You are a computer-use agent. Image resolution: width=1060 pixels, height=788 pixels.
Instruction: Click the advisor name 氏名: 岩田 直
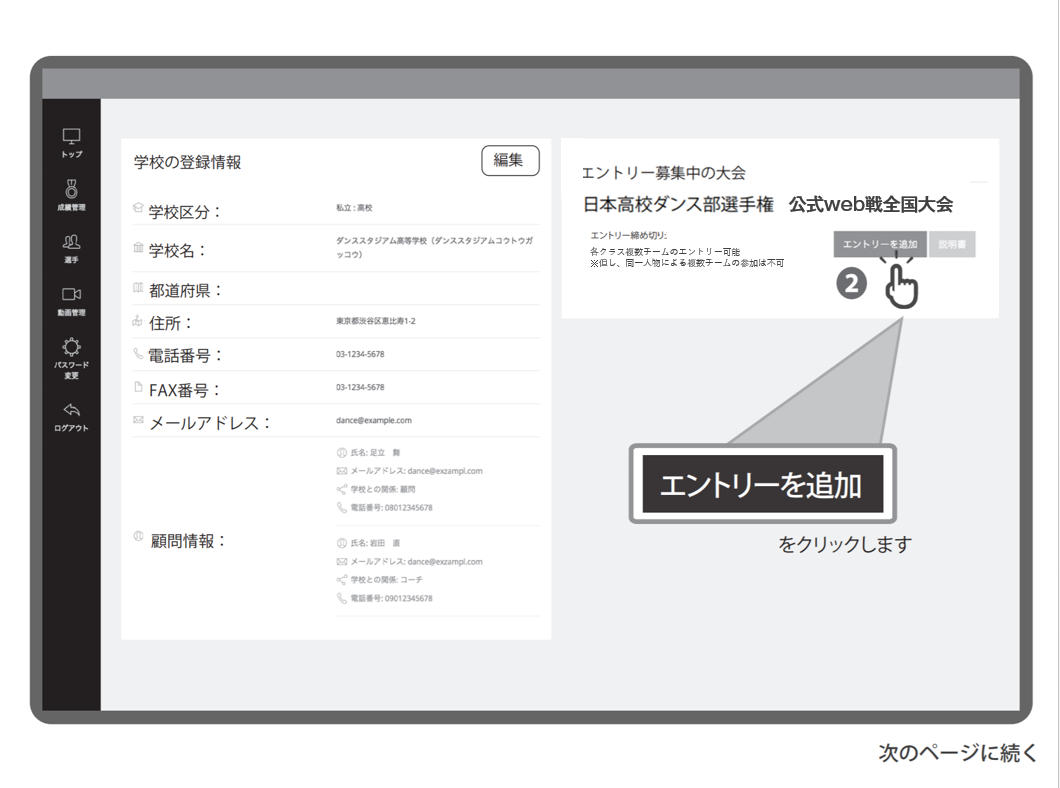click(x=376, y=543)
